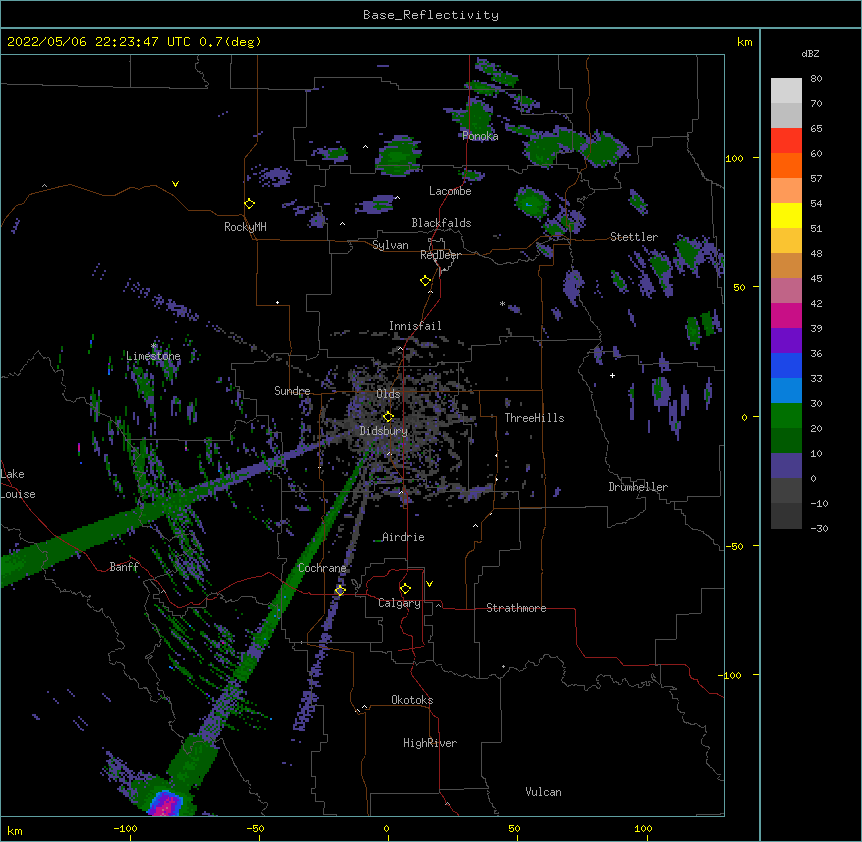Click the Stettler city label

(634, 237)
